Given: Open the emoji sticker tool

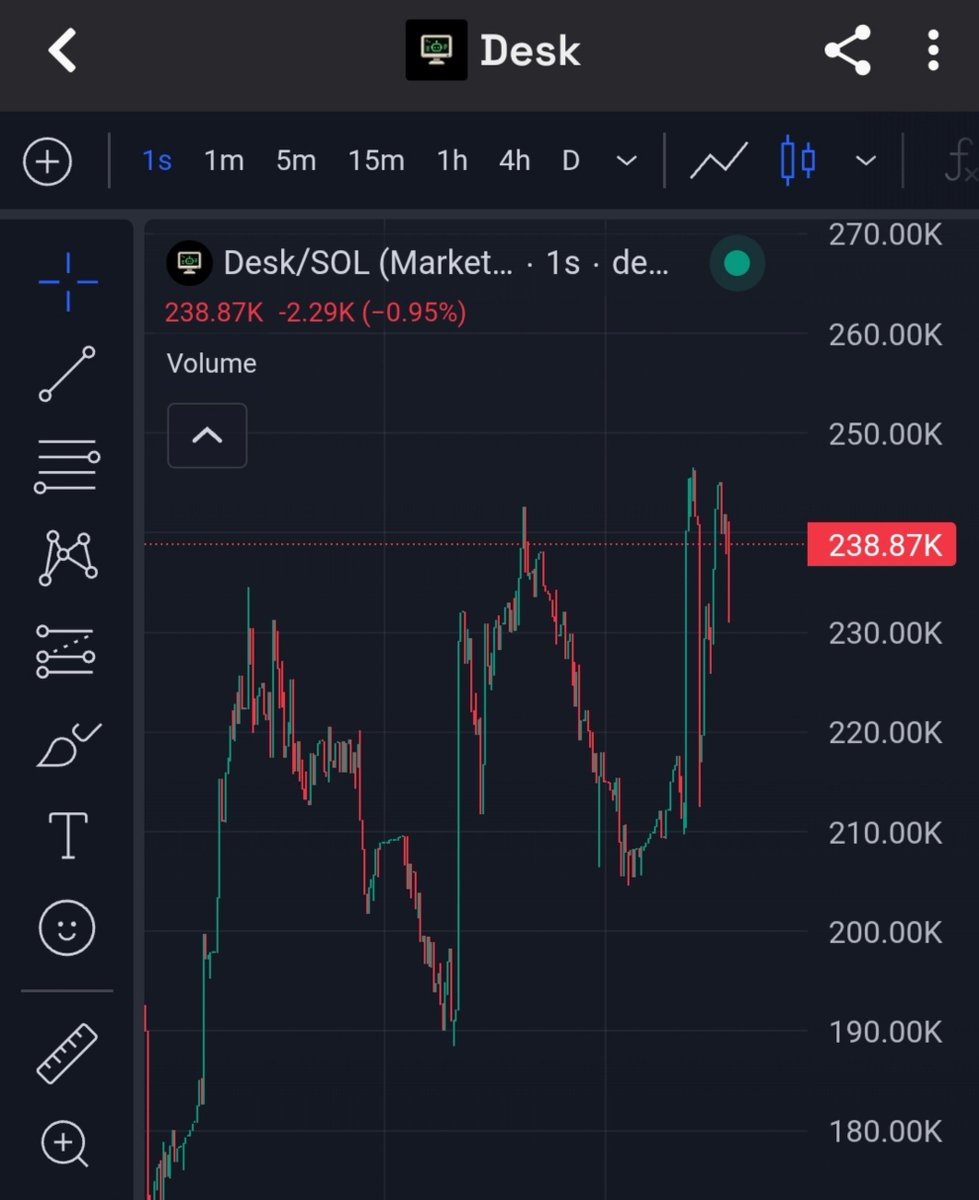Looking at the screenshot, I should pos(67,927).
